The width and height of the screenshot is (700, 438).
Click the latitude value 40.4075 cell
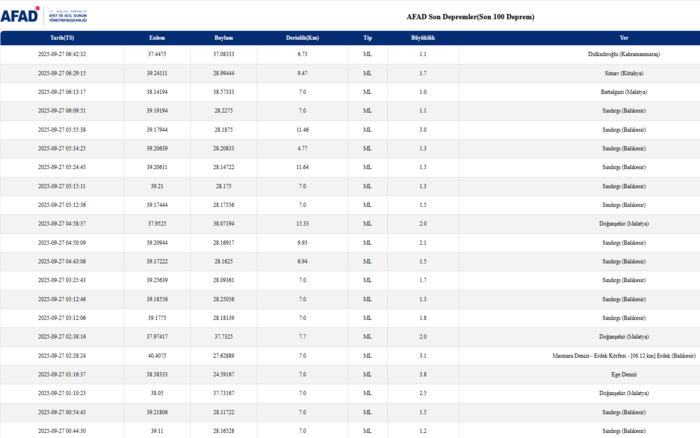156,354
